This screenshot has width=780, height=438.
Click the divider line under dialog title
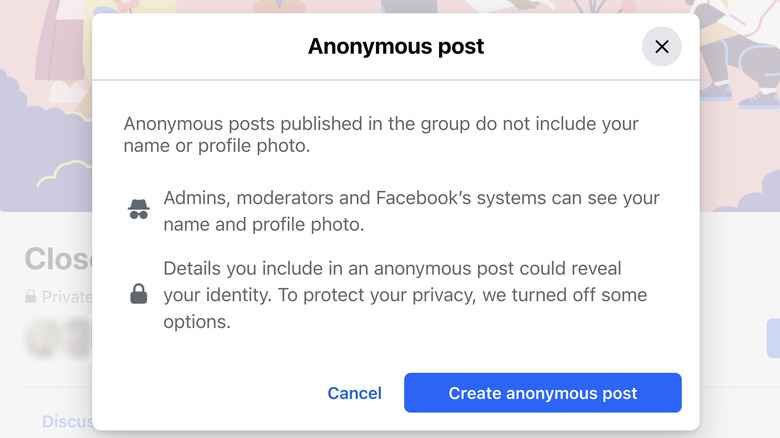coord(396,80)
